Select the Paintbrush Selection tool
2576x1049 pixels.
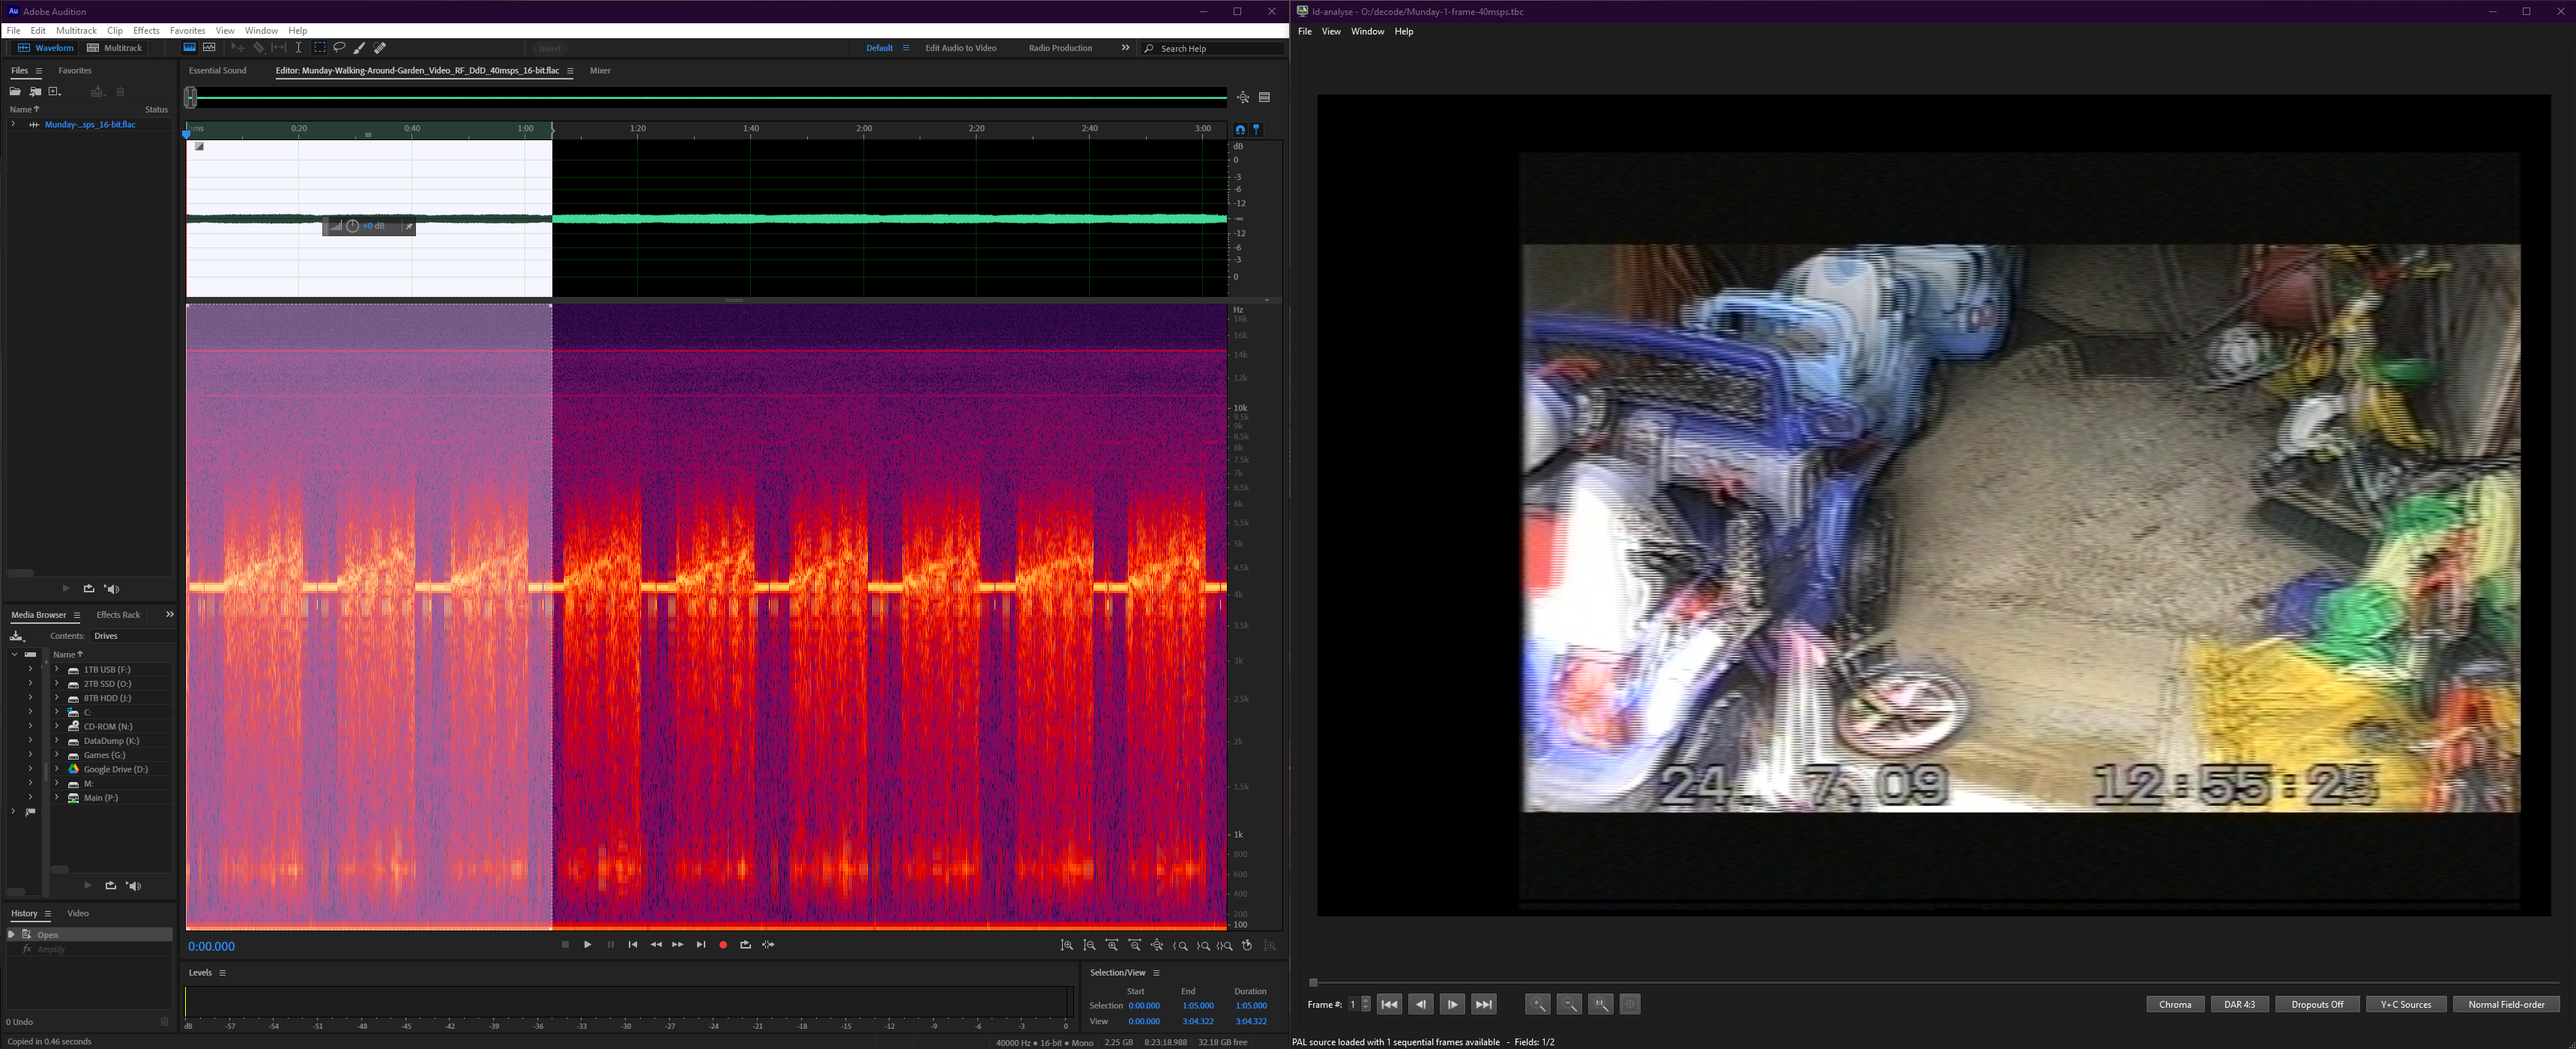[360, 47]
